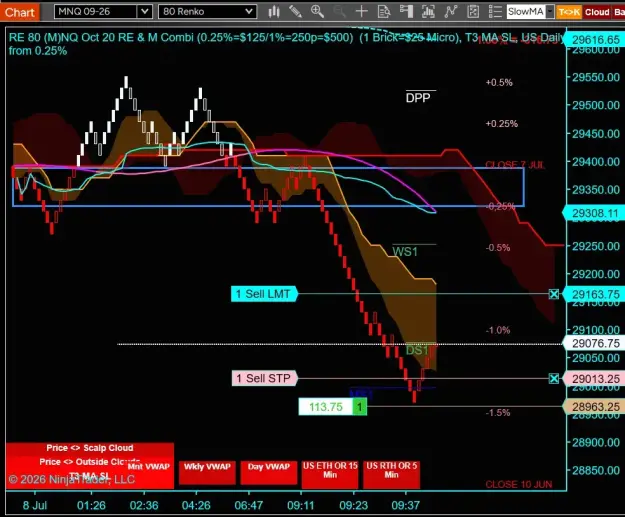Click the Mnt VWAP indicator box
Screen dimensions: 625x517
(149, 466)
